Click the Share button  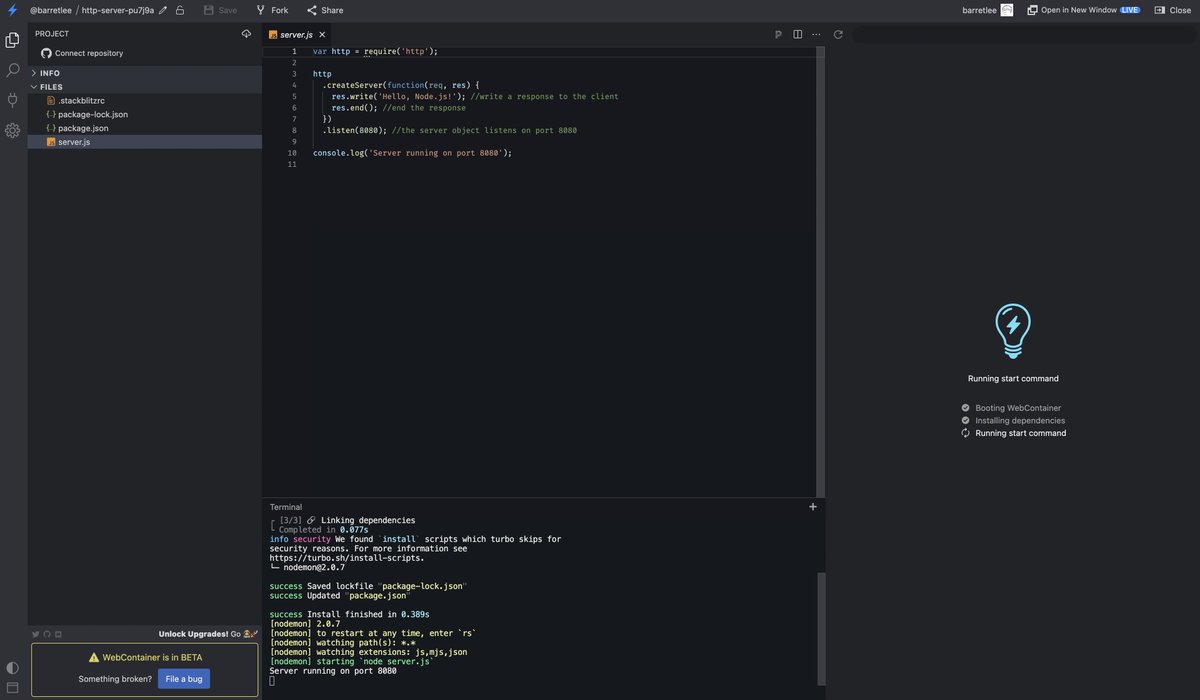click(x=325, y=10)
